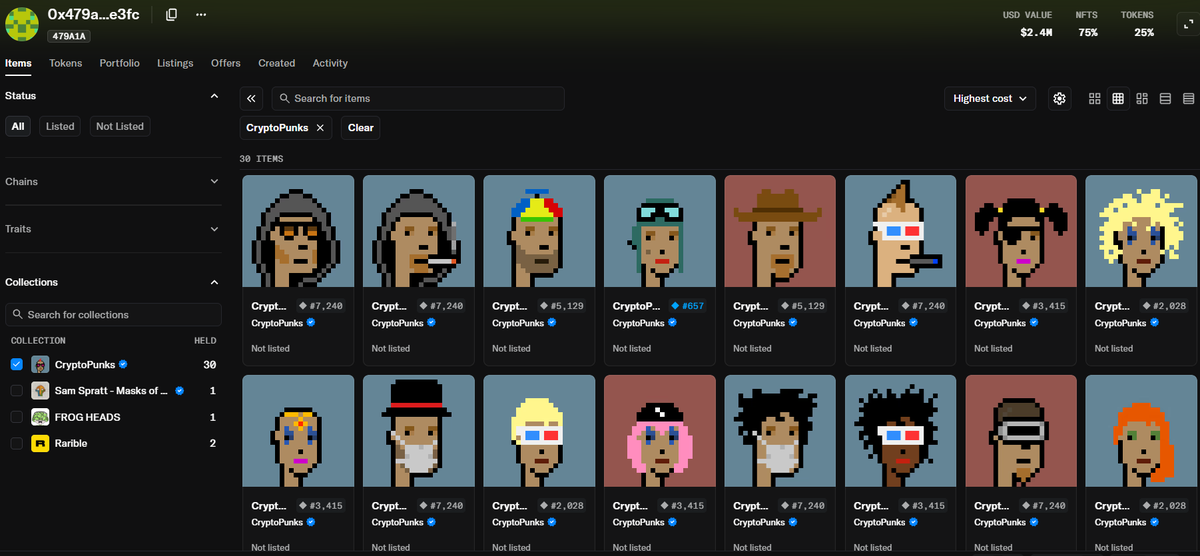
Task: Remove the CryptoPunks filter chip via X
Action: 320,128
